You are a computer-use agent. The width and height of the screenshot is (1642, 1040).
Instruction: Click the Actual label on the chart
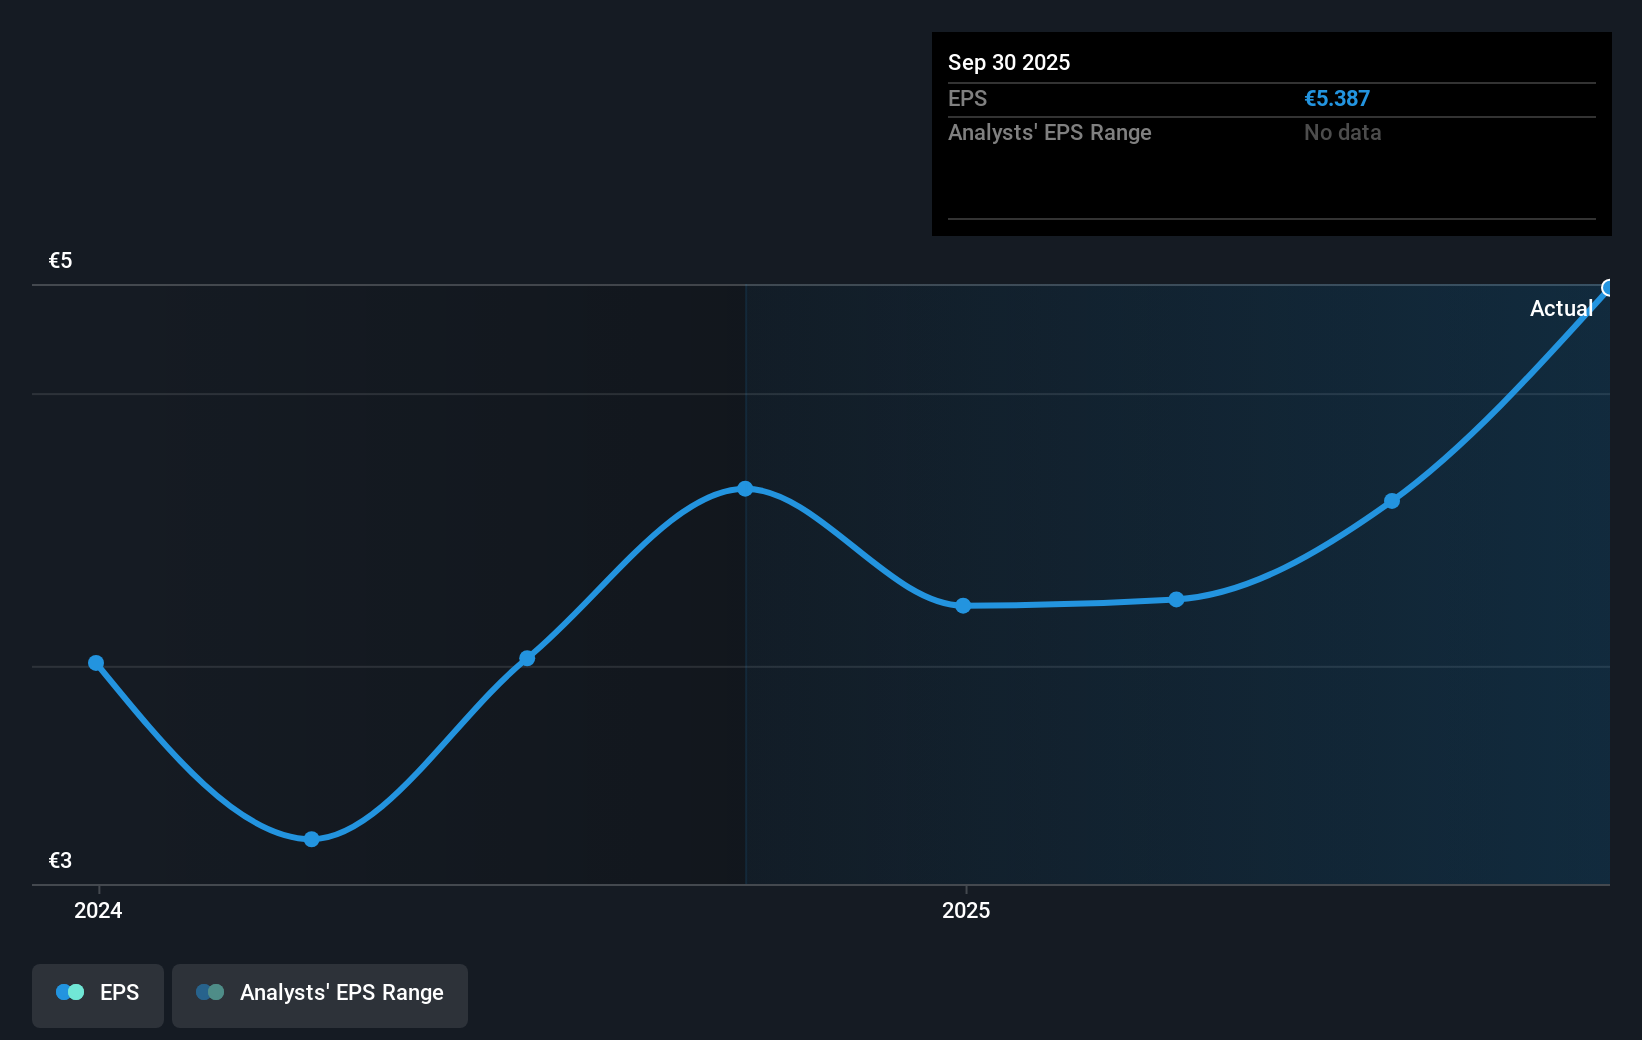1560,308
